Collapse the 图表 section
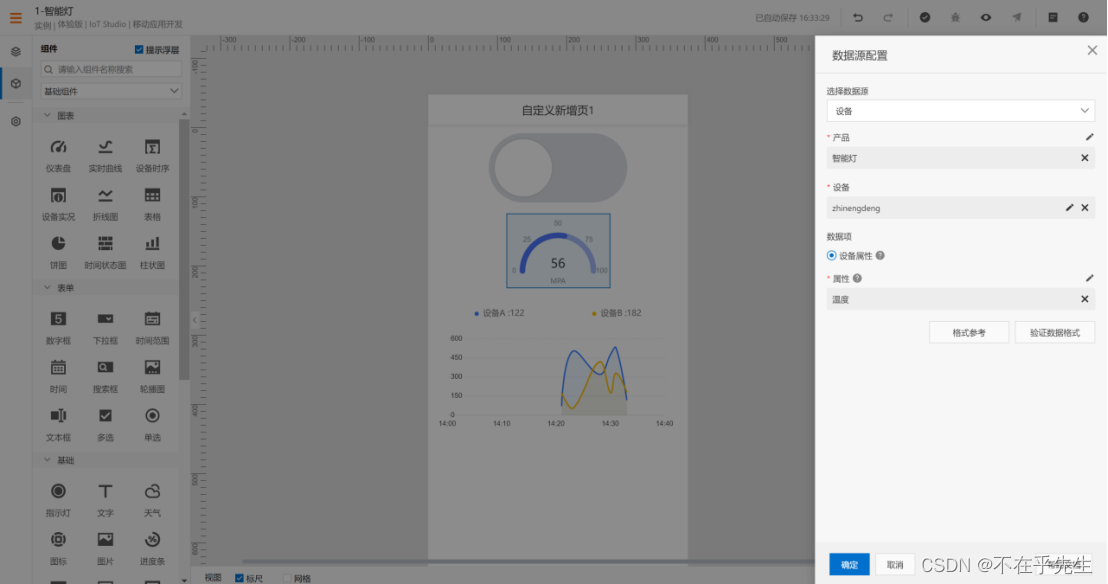Viewport: 1108px width, 584px height. coord(47,115)
